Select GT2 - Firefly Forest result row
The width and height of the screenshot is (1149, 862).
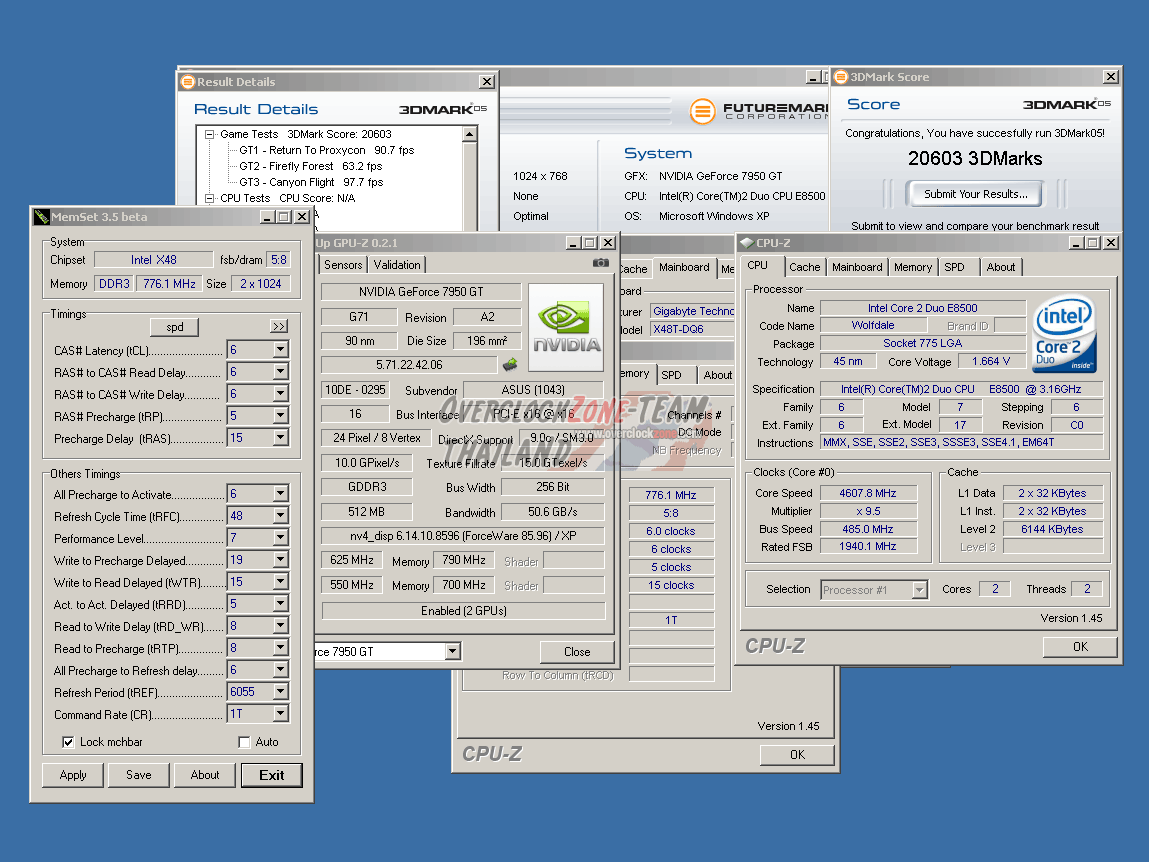[x=311, y=166]
